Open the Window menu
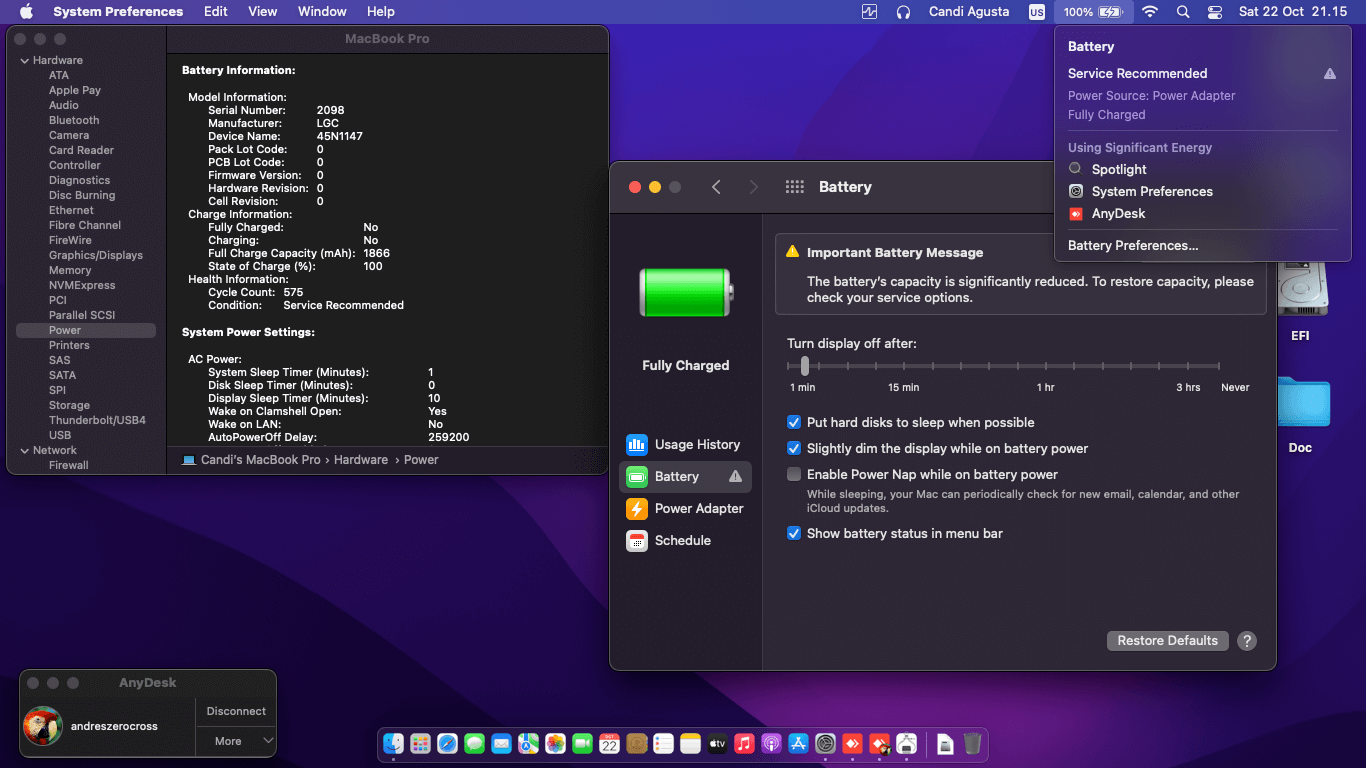This screenshot has width=1366, height=768. coord(322,12)
